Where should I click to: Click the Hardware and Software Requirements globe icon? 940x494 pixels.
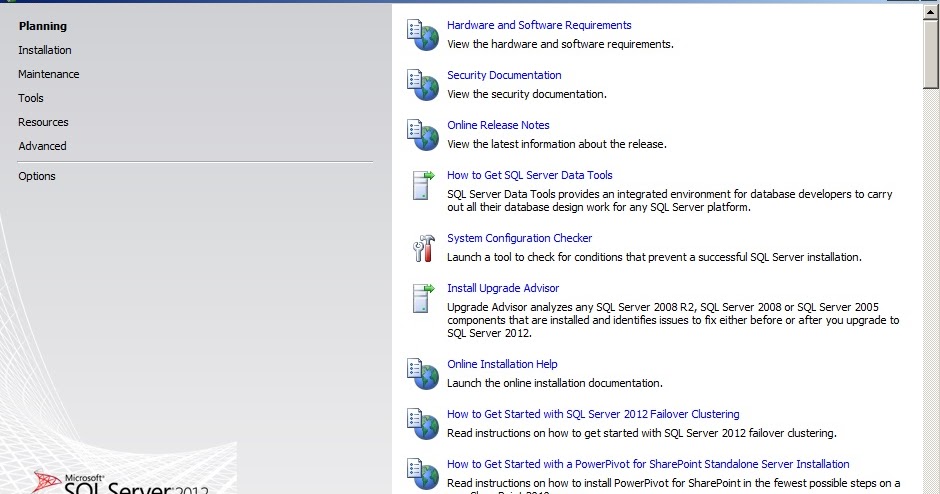(x=423, y=35)
